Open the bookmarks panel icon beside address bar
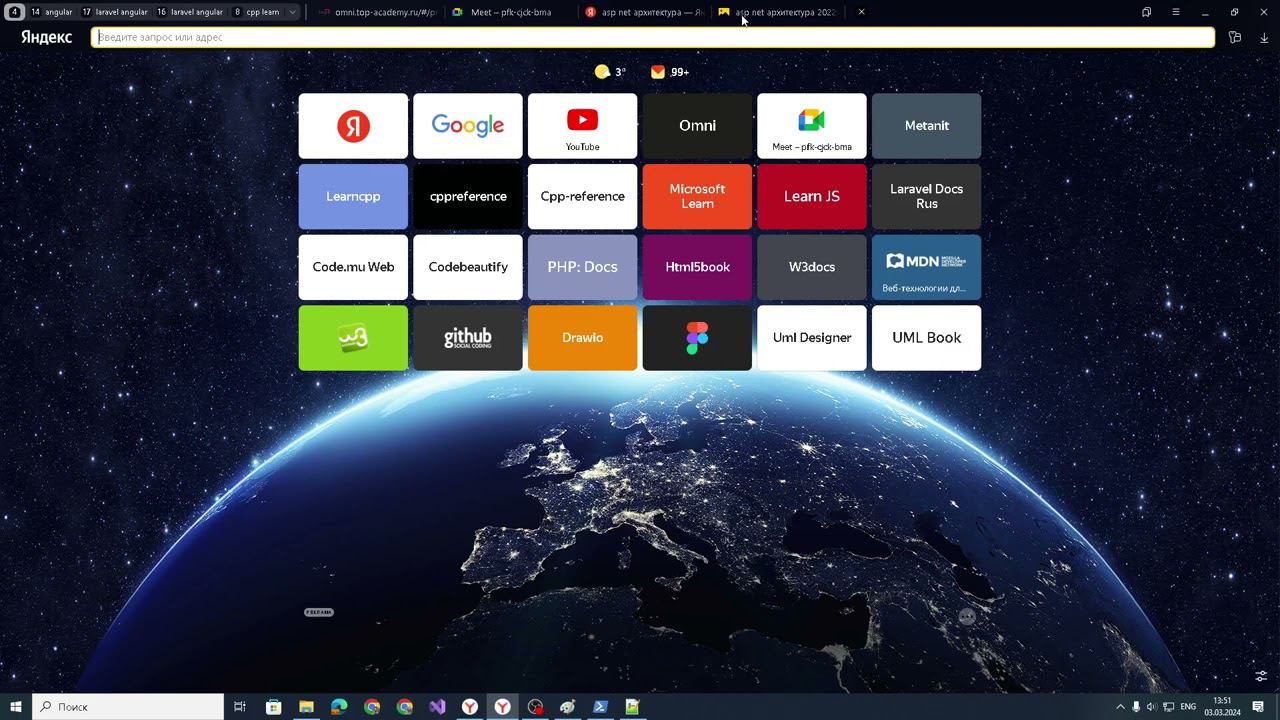The image size is (1280, 720). 1235,37
